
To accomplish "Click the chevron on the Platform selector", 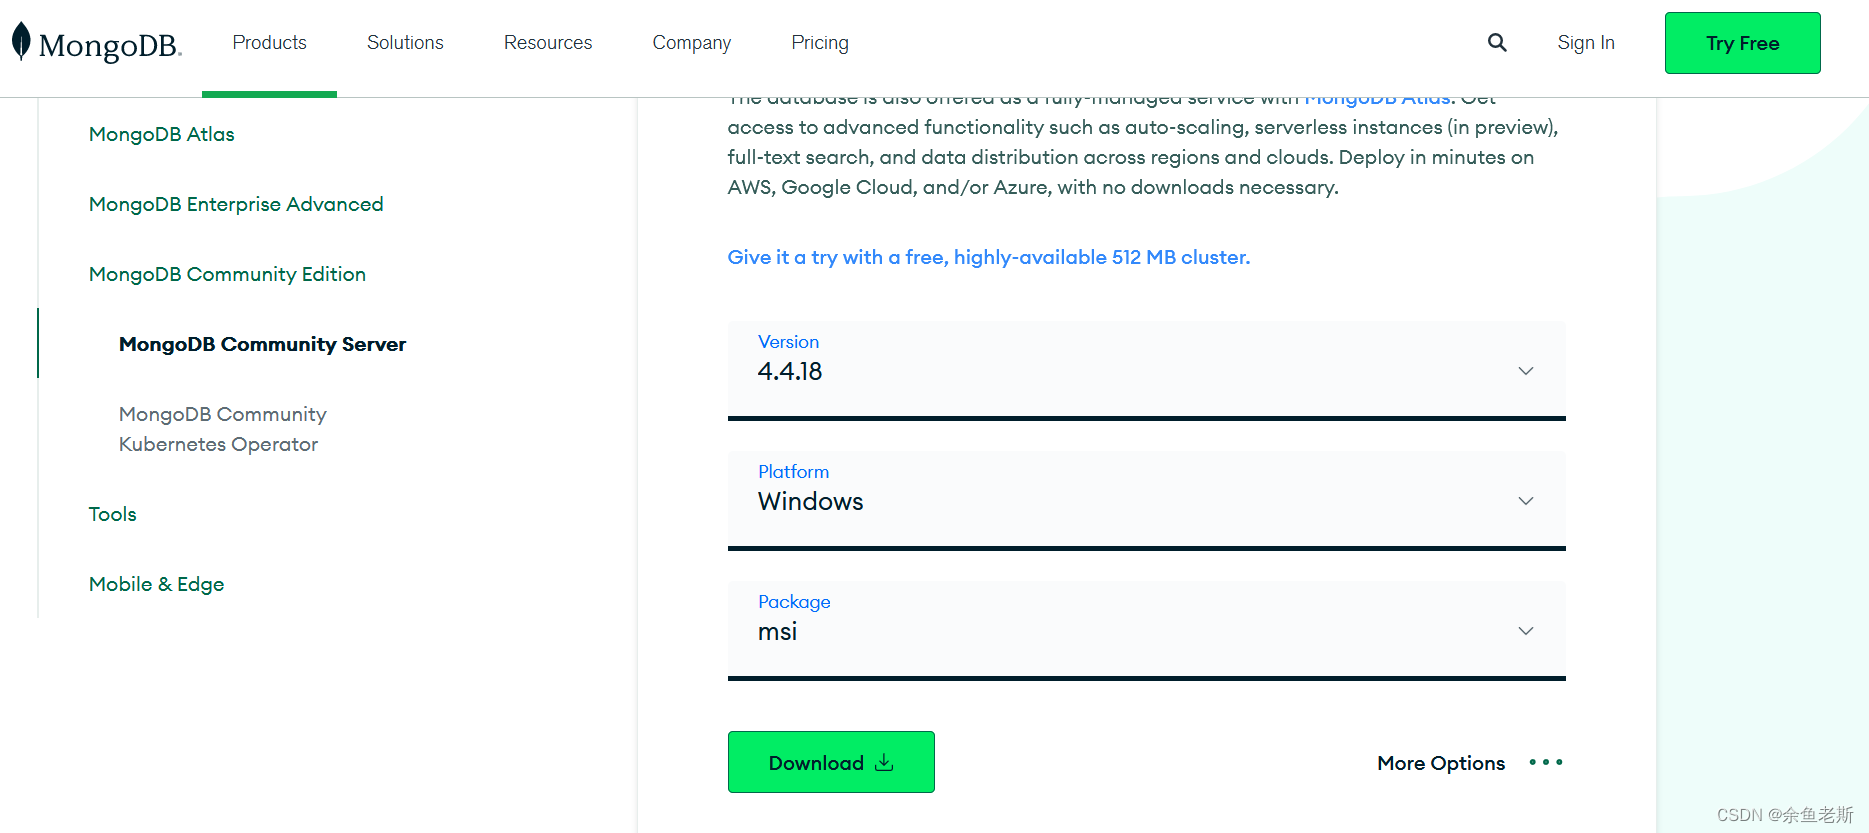I will click(x=1525, y=501).
